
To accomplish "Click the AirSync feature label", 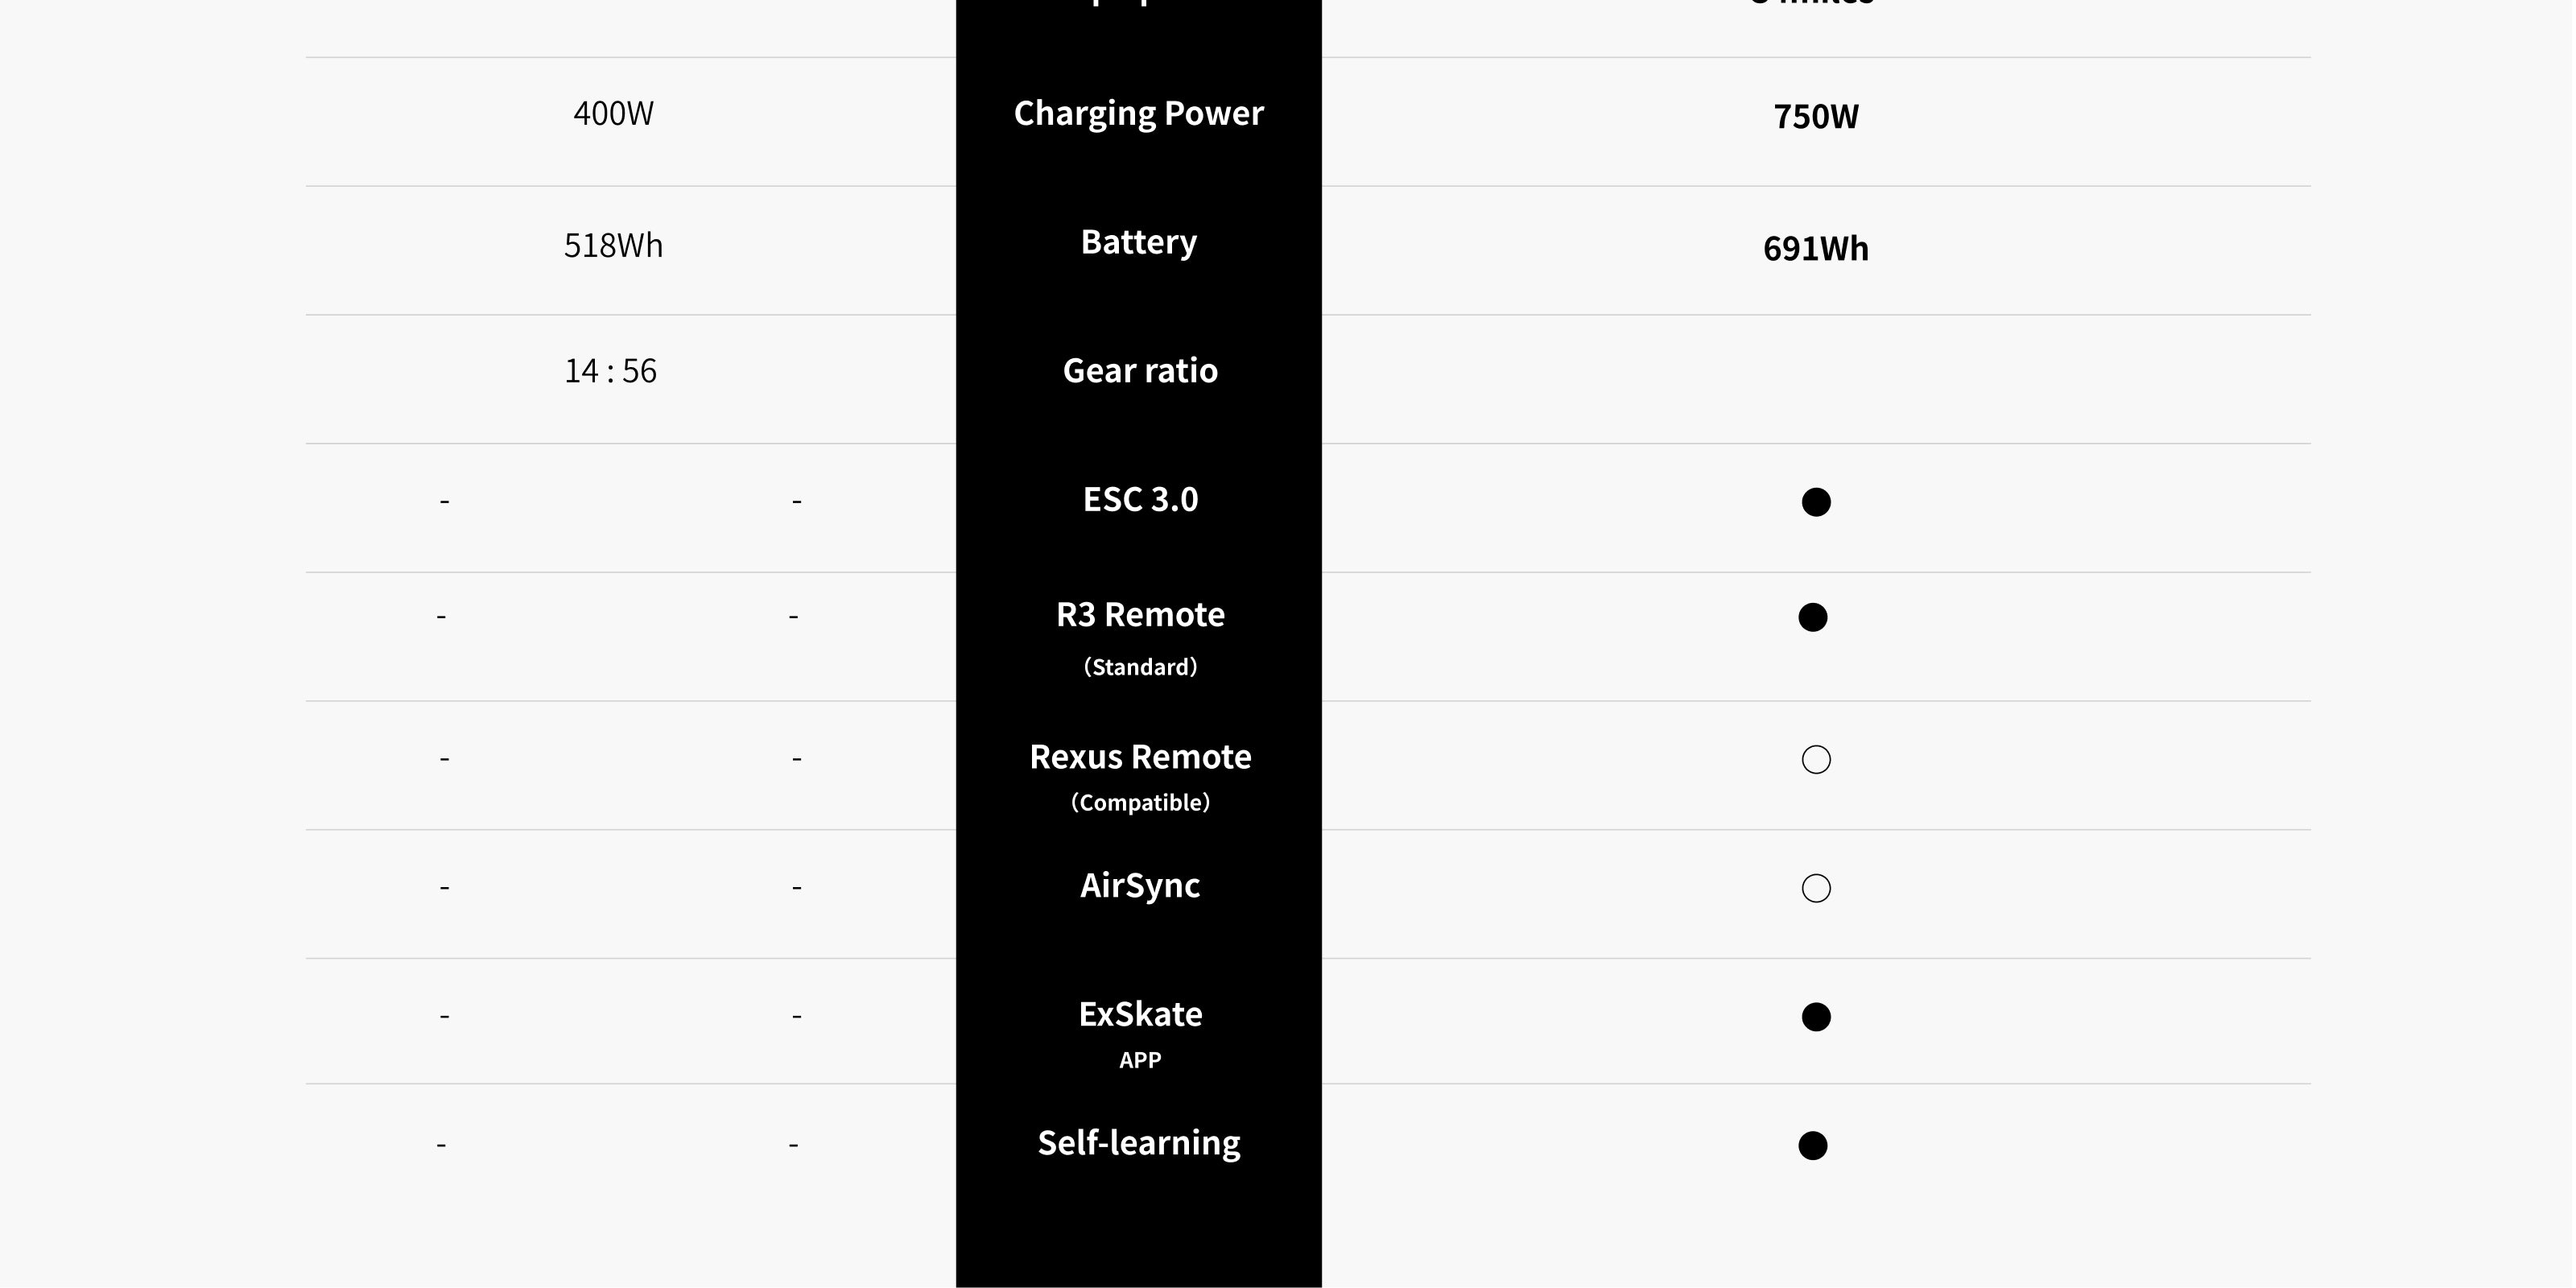I will 1140,886.
